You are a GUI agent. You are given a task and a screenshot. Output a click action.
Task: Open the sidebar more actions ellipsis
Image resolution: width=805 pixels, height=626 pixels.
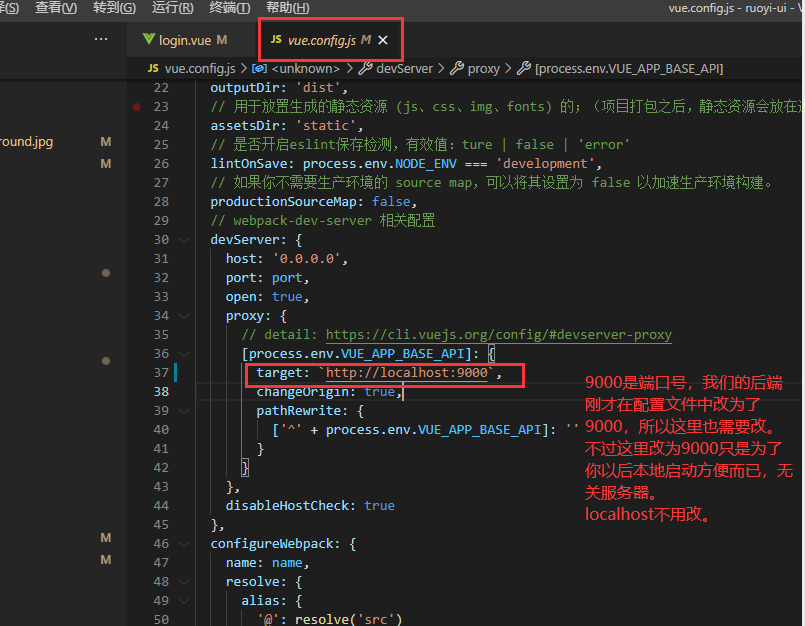pos(101,39)
